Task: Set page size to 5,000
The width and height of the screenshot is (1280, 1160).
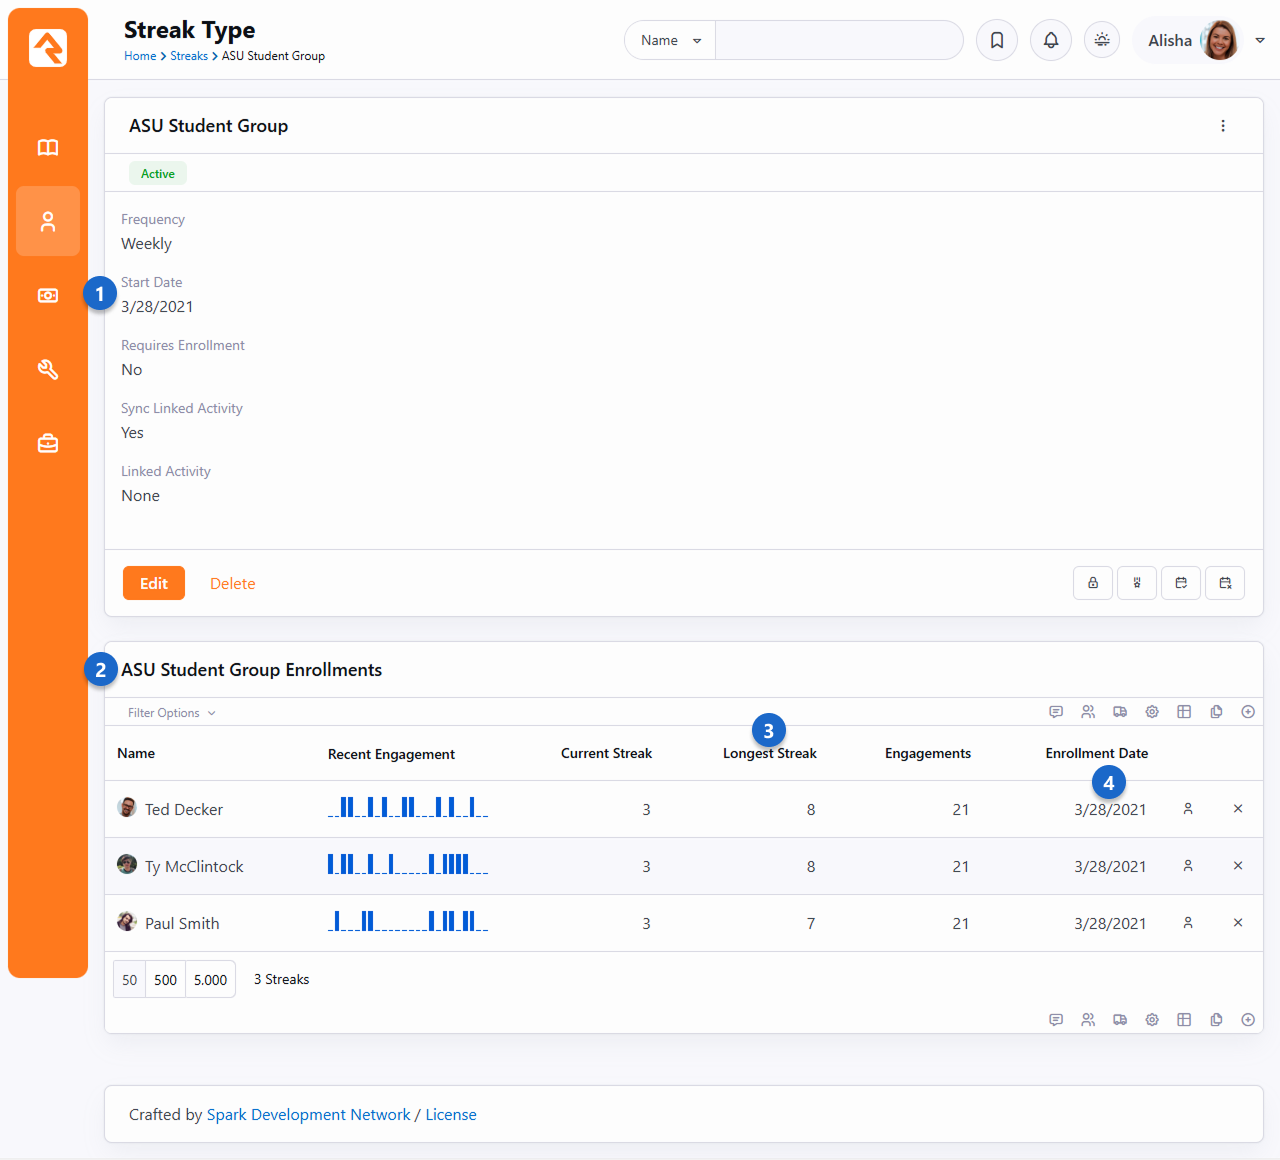Action: pyautogui.click(x=210, y=980)
